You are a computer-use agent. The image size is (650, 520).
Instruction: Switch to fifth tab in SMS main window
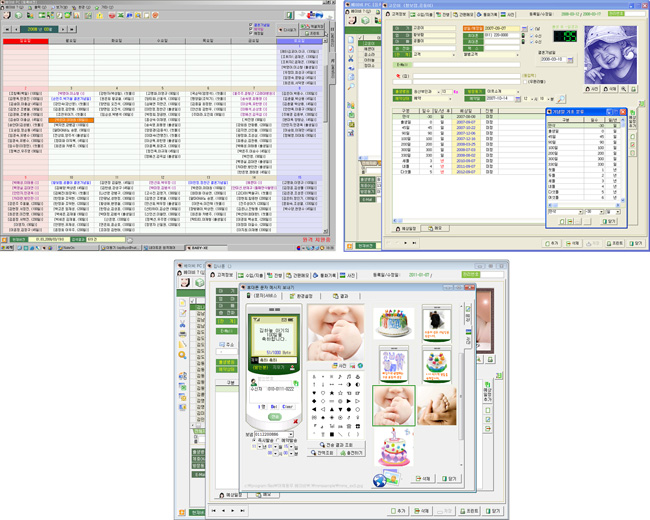click(x=324, y=275)
